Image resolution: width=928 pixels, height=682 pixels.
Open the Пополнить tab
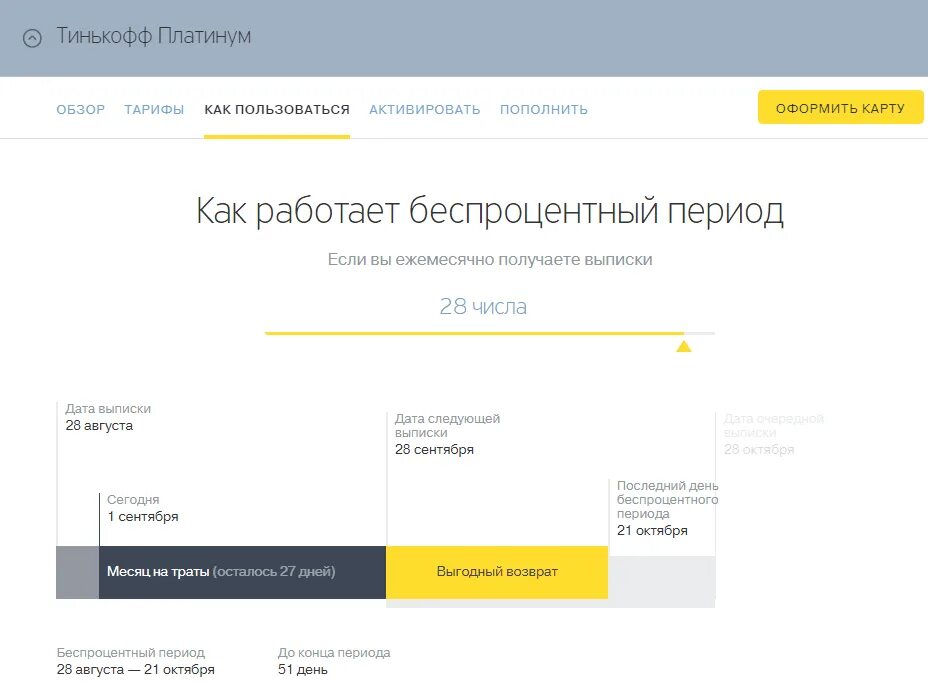543,110
